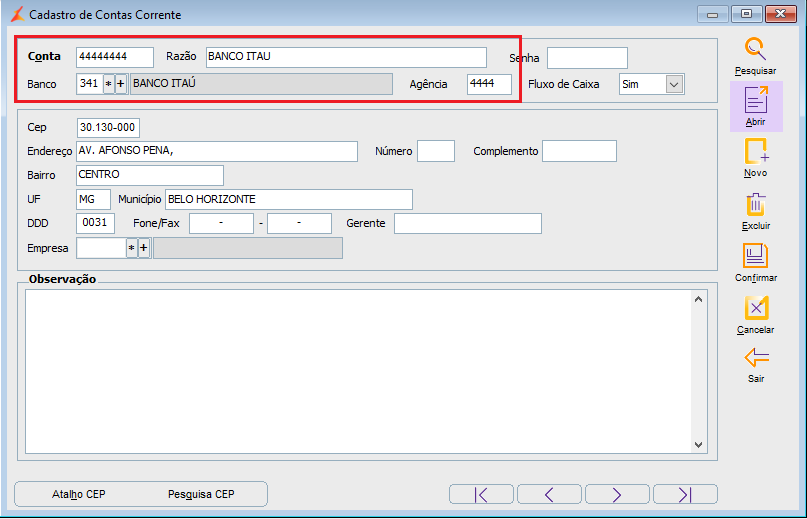Click the Fluxo de Caixa label

point(564,84)
